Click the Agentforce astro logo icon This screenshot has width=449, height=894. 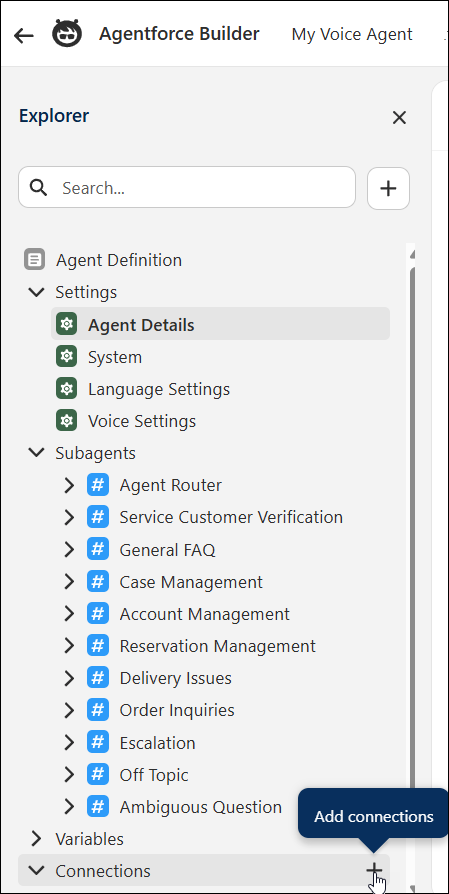pos(67,34)
